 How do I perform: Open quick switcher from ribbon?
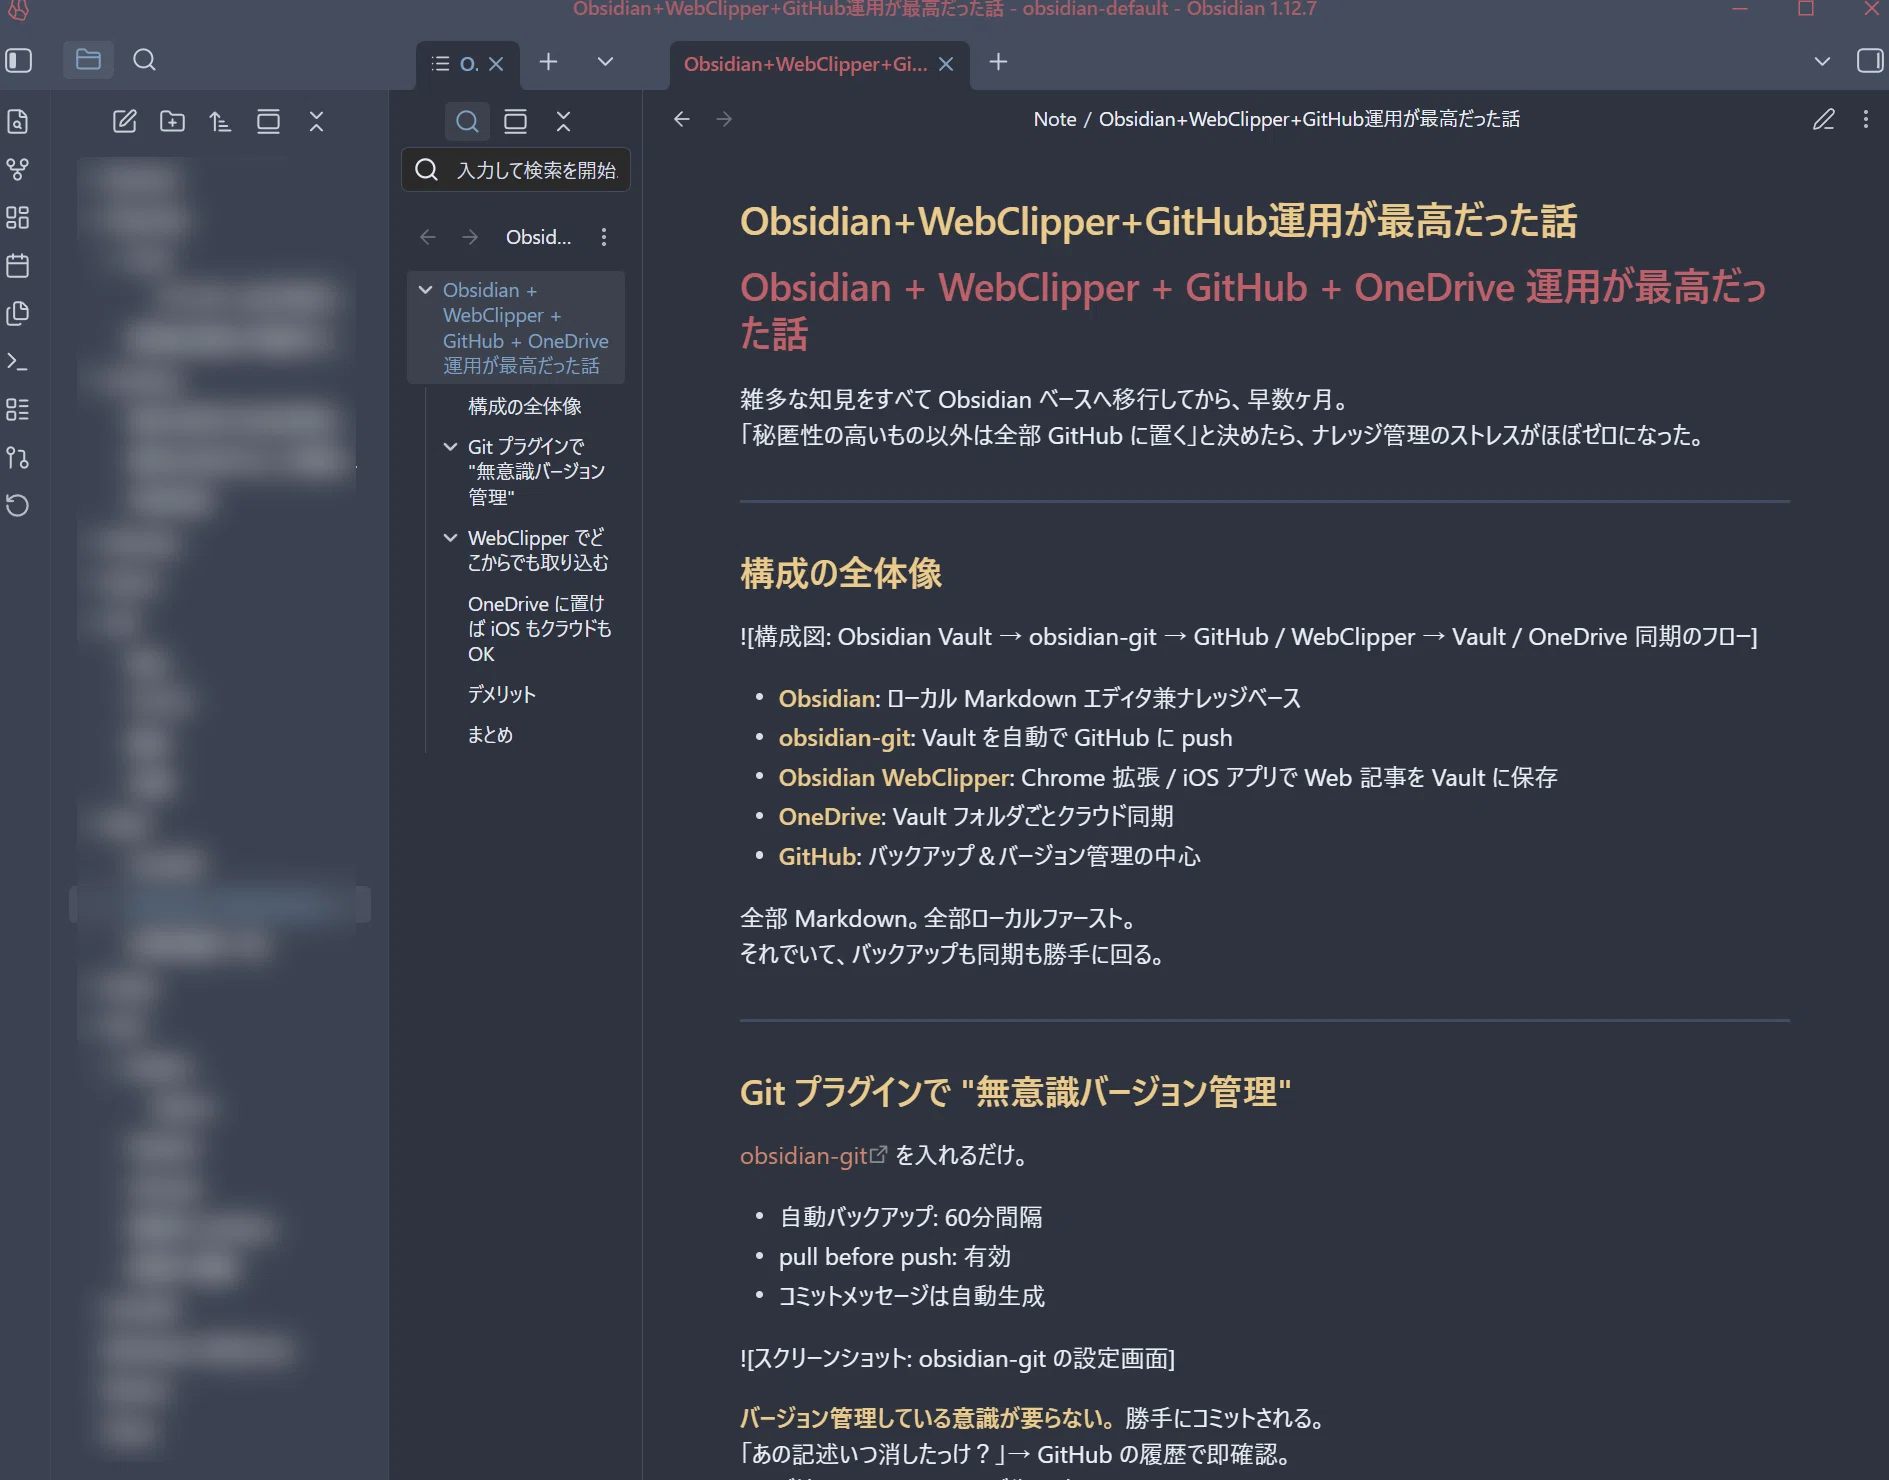18,122
